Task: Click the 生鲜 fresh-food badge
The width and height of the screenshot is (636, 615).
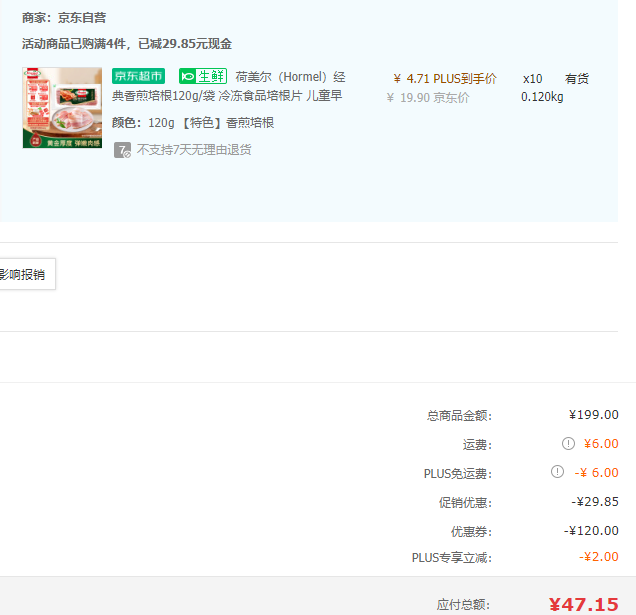Action: 203,76
